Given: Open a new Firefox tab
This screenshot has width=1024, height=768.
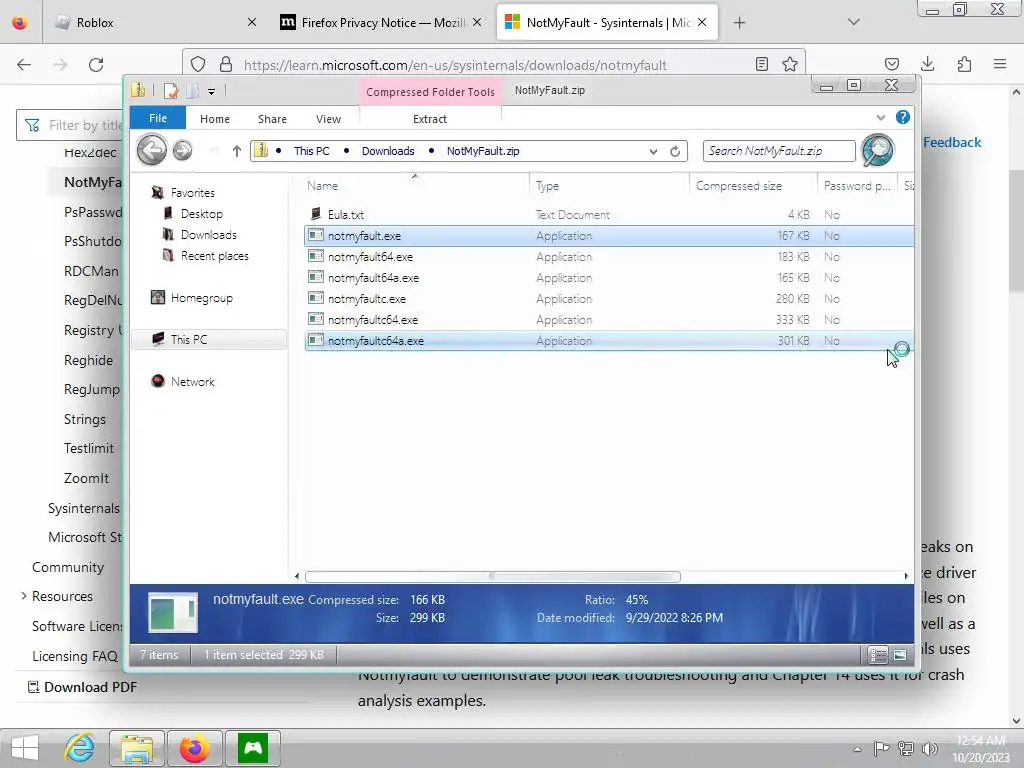Looking at the screenshot, I should coord(739,23).
